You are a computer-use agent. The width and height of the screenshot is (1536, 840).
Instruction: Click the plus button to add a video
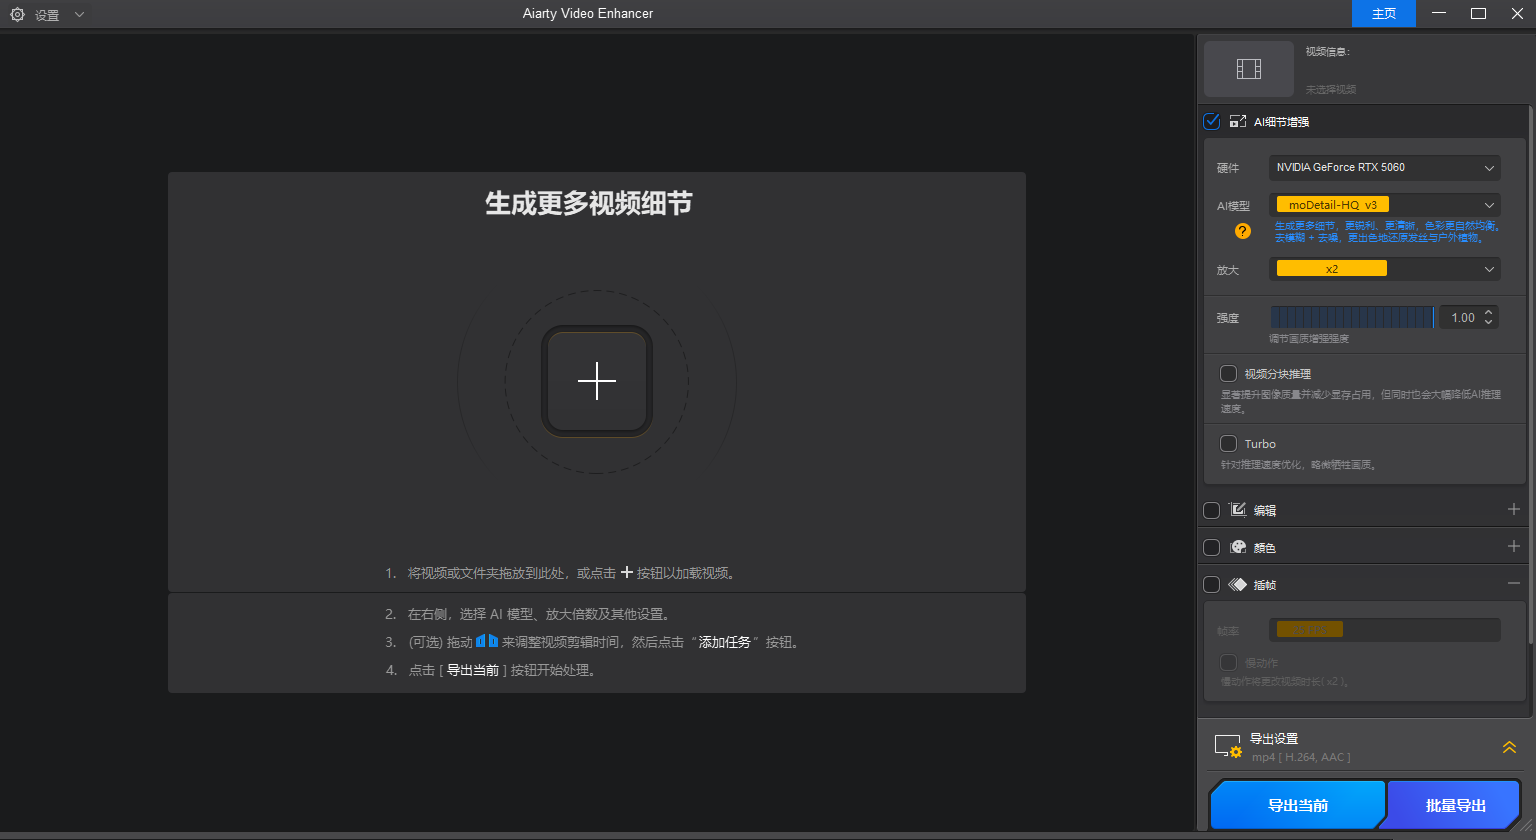click(597, 381)
